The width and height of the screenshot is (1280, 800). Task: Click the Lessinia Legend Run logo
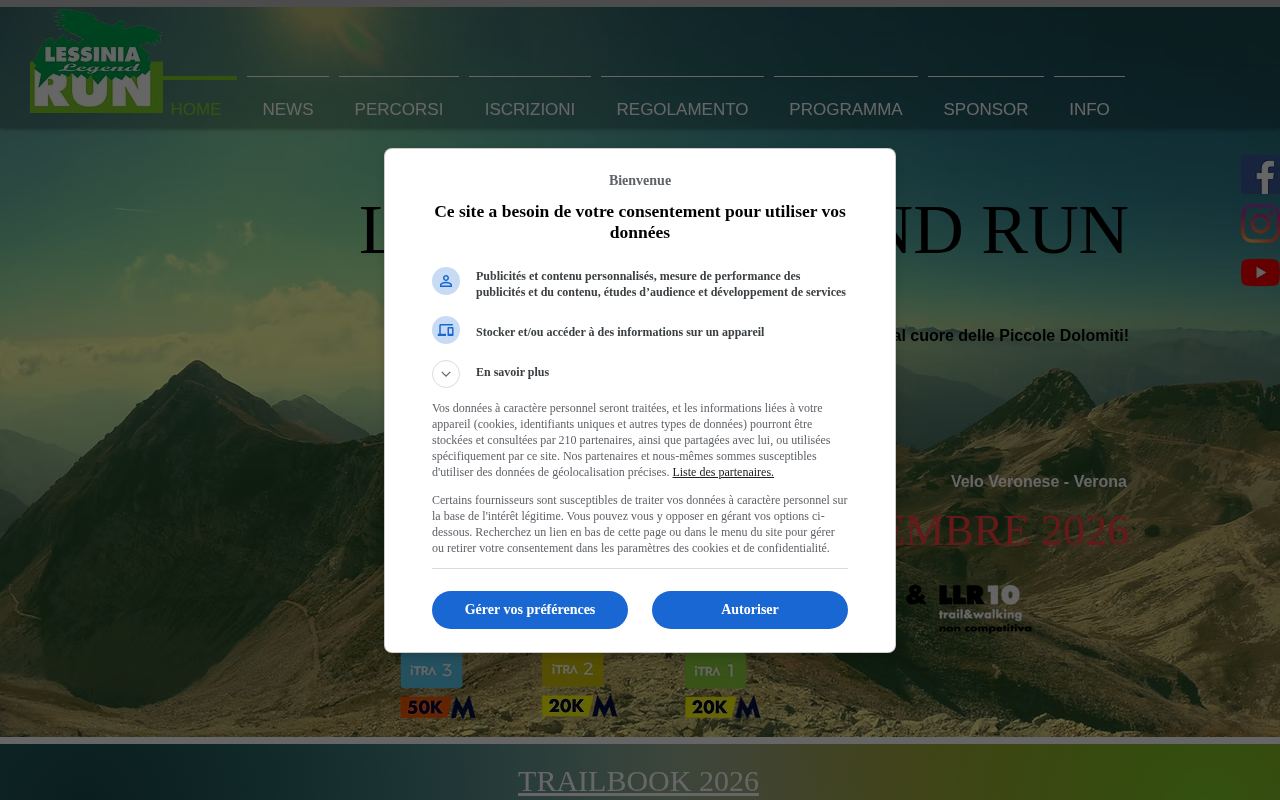96,61
